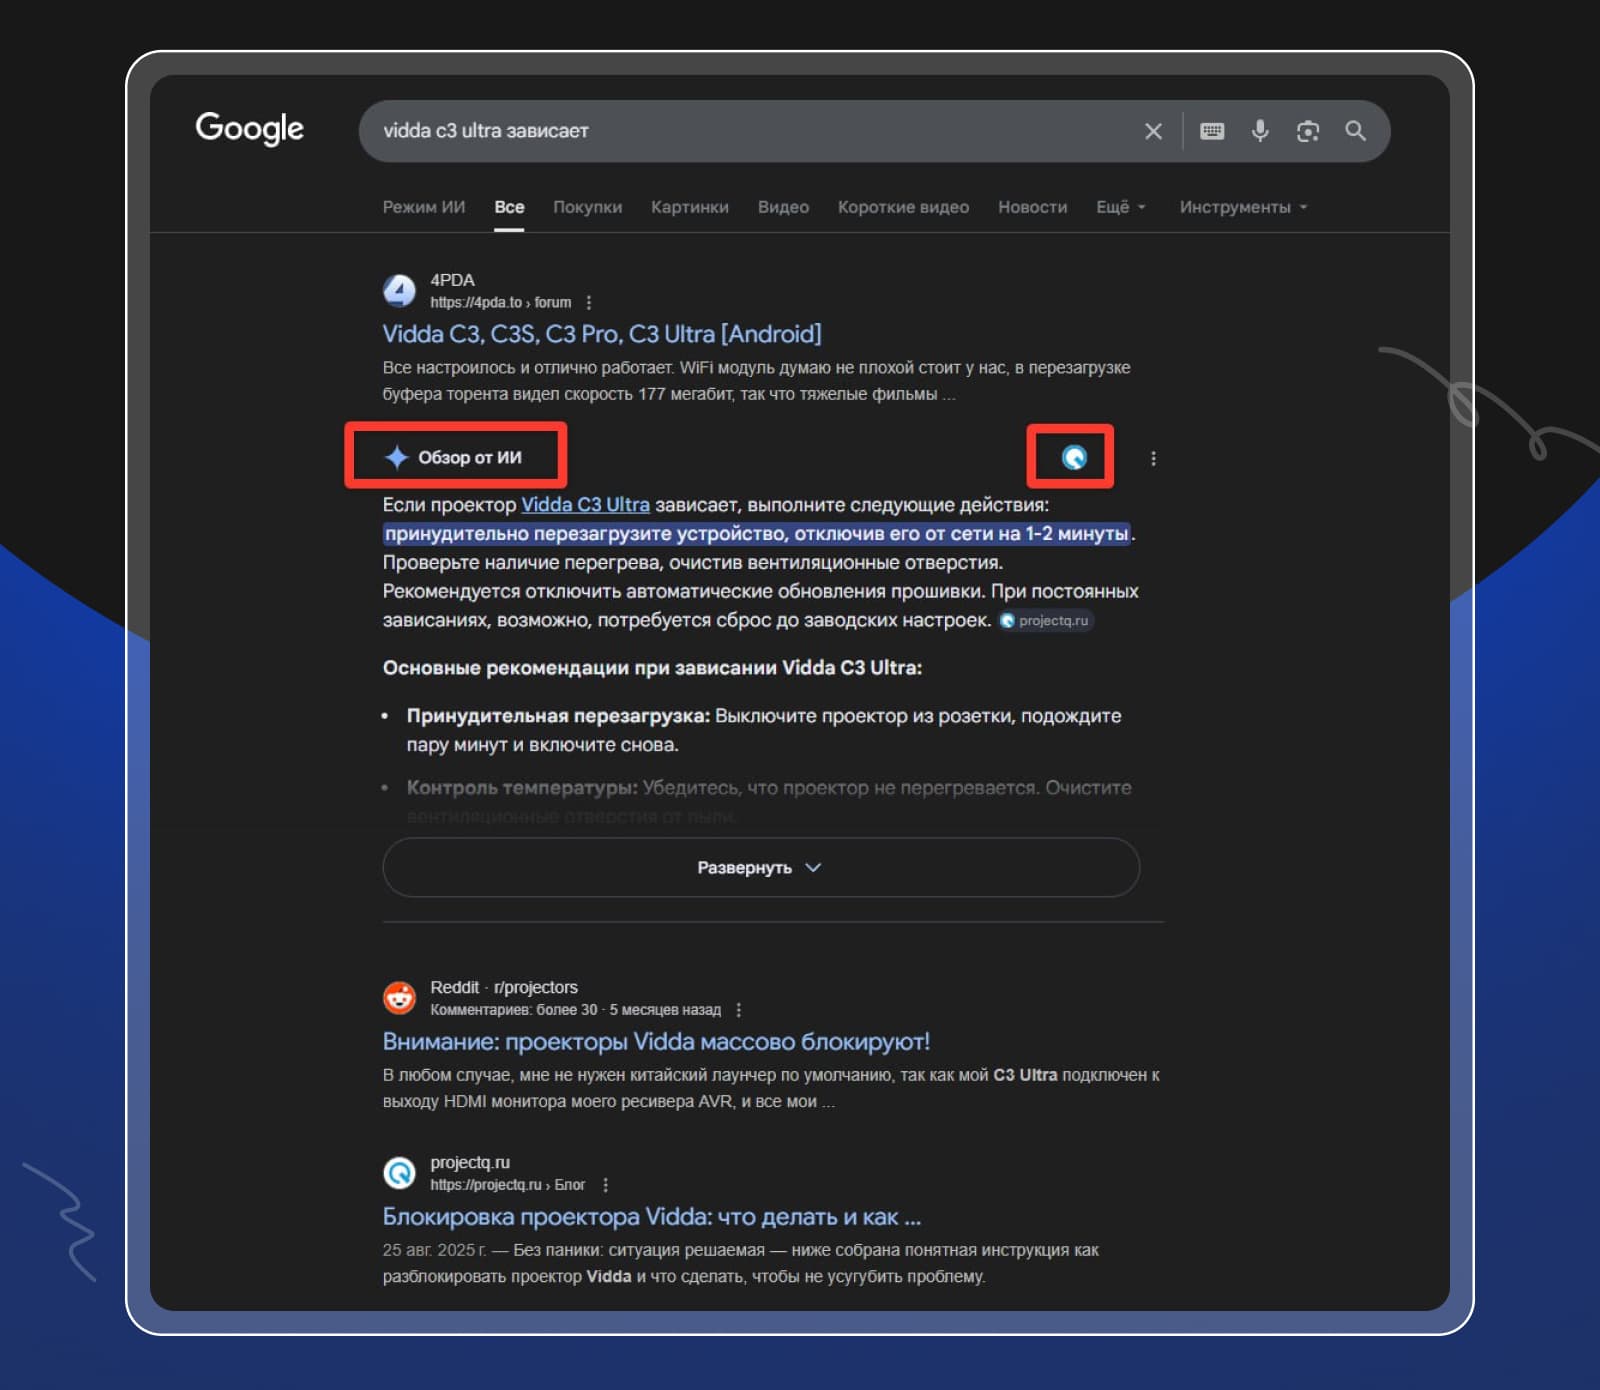Open the on-screen keyboard icon
Viewport: 1600px width, 1390px height.
pyautogui.click(x=1212, y=131)
